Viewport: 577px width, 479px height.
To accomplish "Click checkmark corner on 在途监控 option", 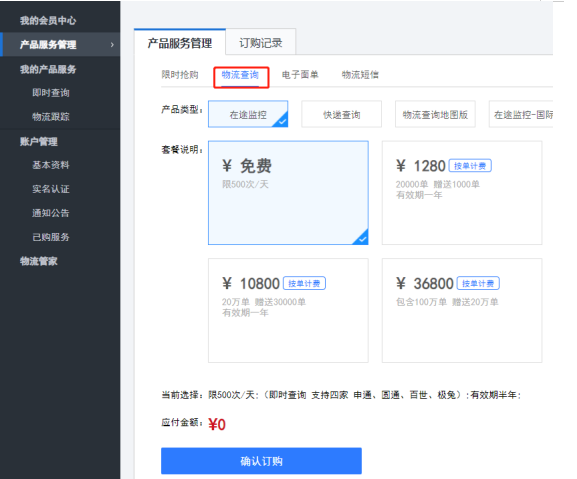I will [x=282, y=121].
